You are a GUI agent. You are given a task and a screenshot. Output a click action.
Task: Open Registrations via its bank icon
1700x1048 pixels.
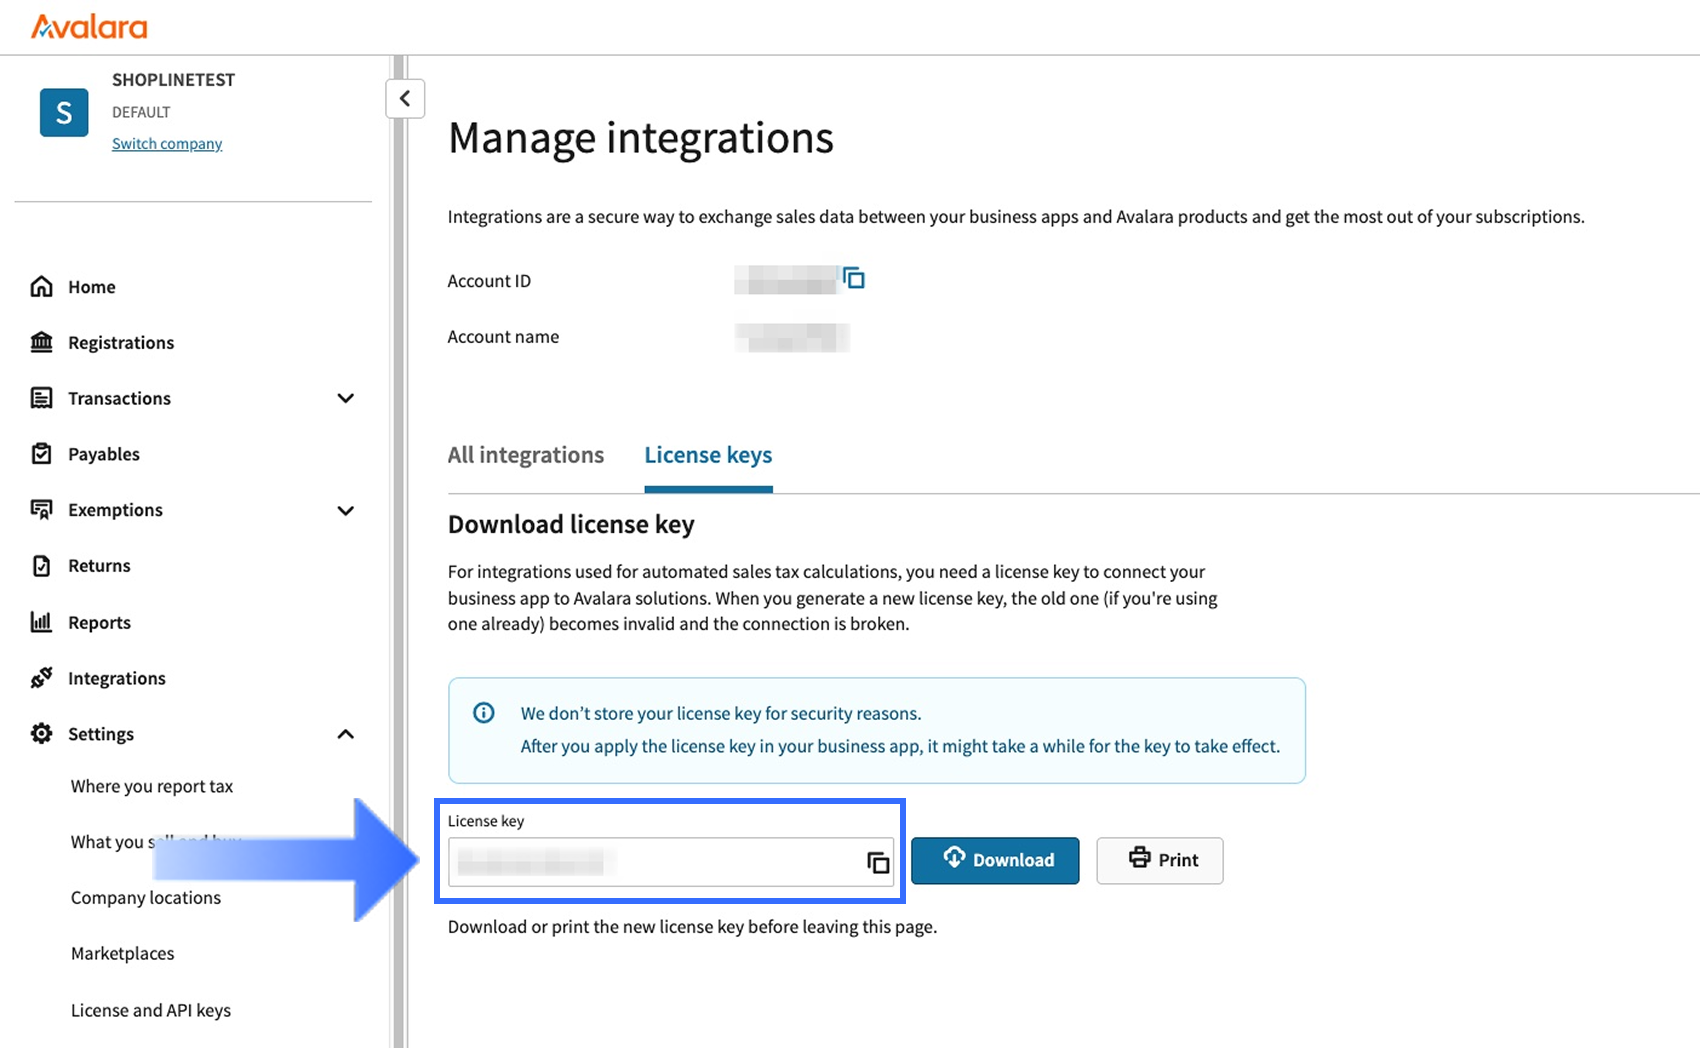41,343
